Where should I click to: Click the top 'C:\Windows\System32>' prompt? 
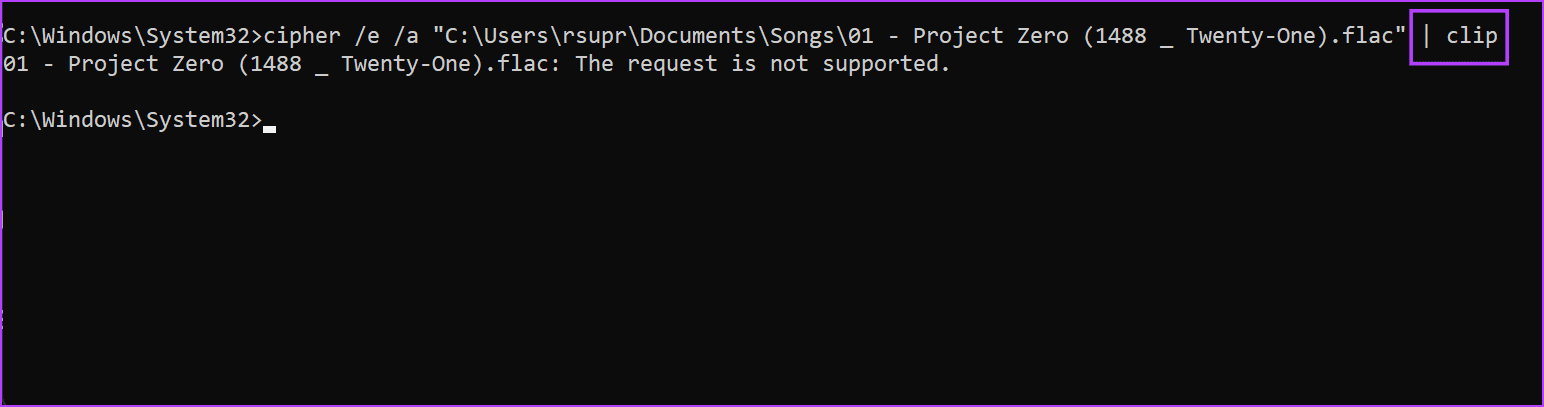click(x=132, y=37)
